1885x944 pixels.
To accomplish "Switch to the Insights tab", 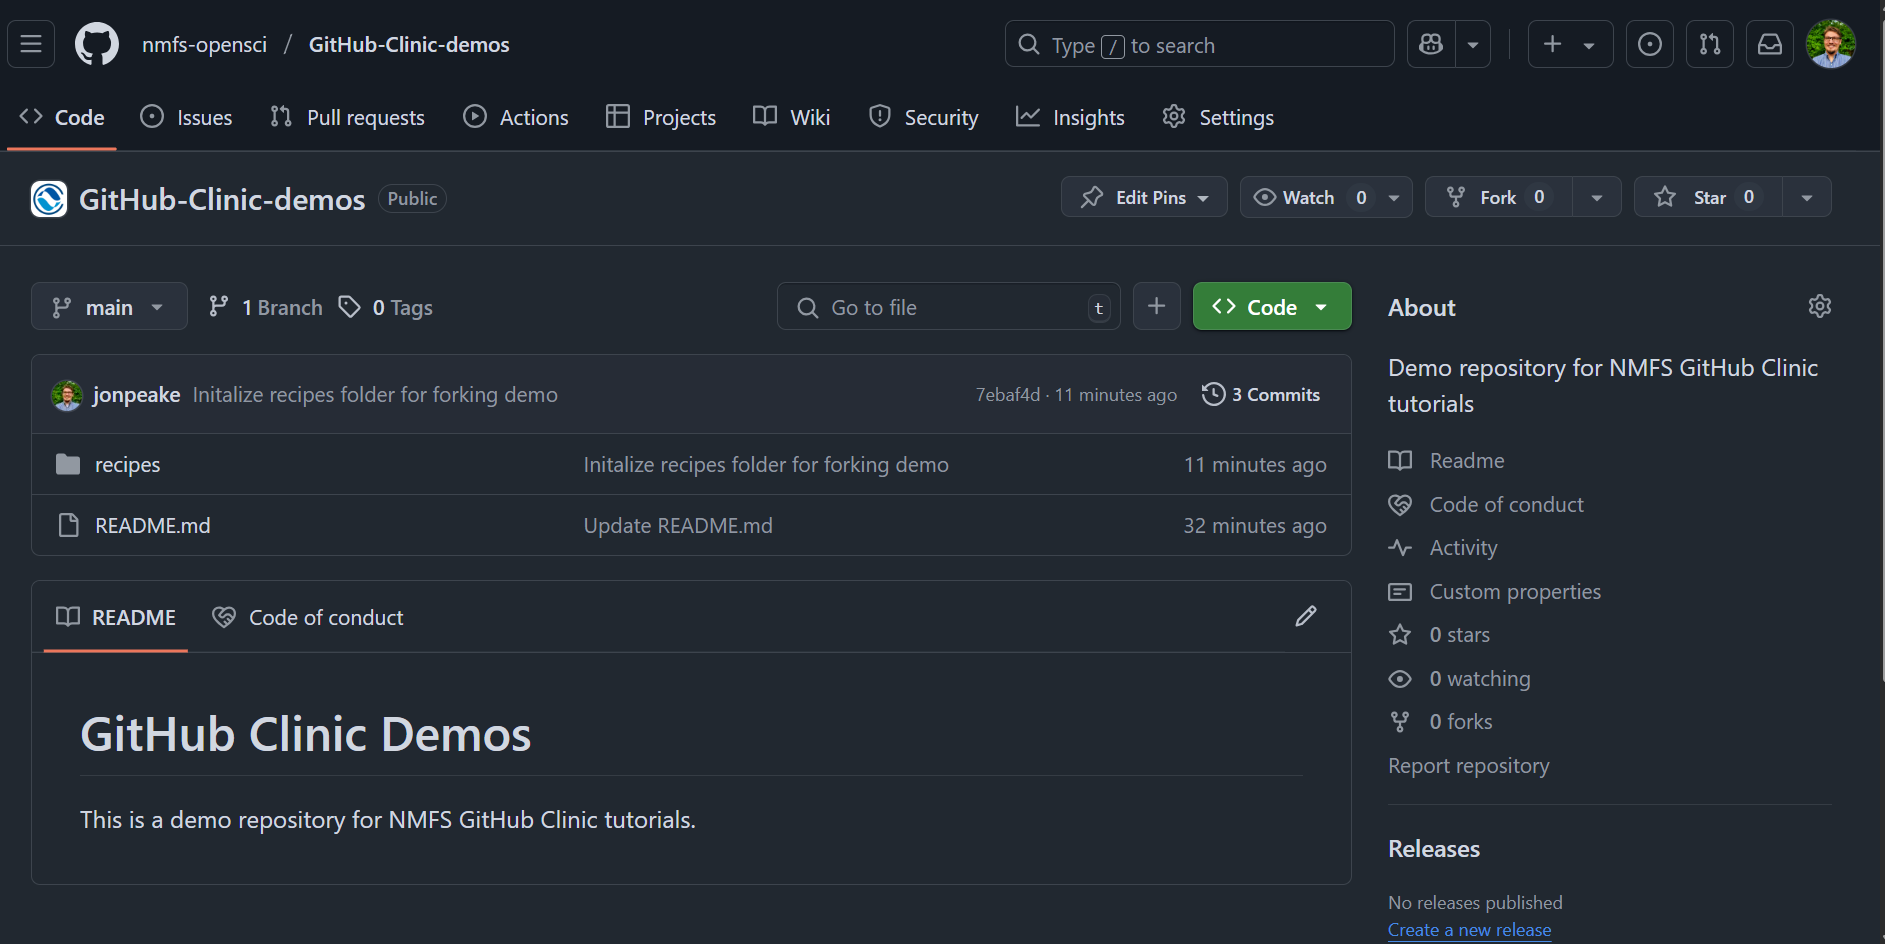I will click(x=1070, y=117).
